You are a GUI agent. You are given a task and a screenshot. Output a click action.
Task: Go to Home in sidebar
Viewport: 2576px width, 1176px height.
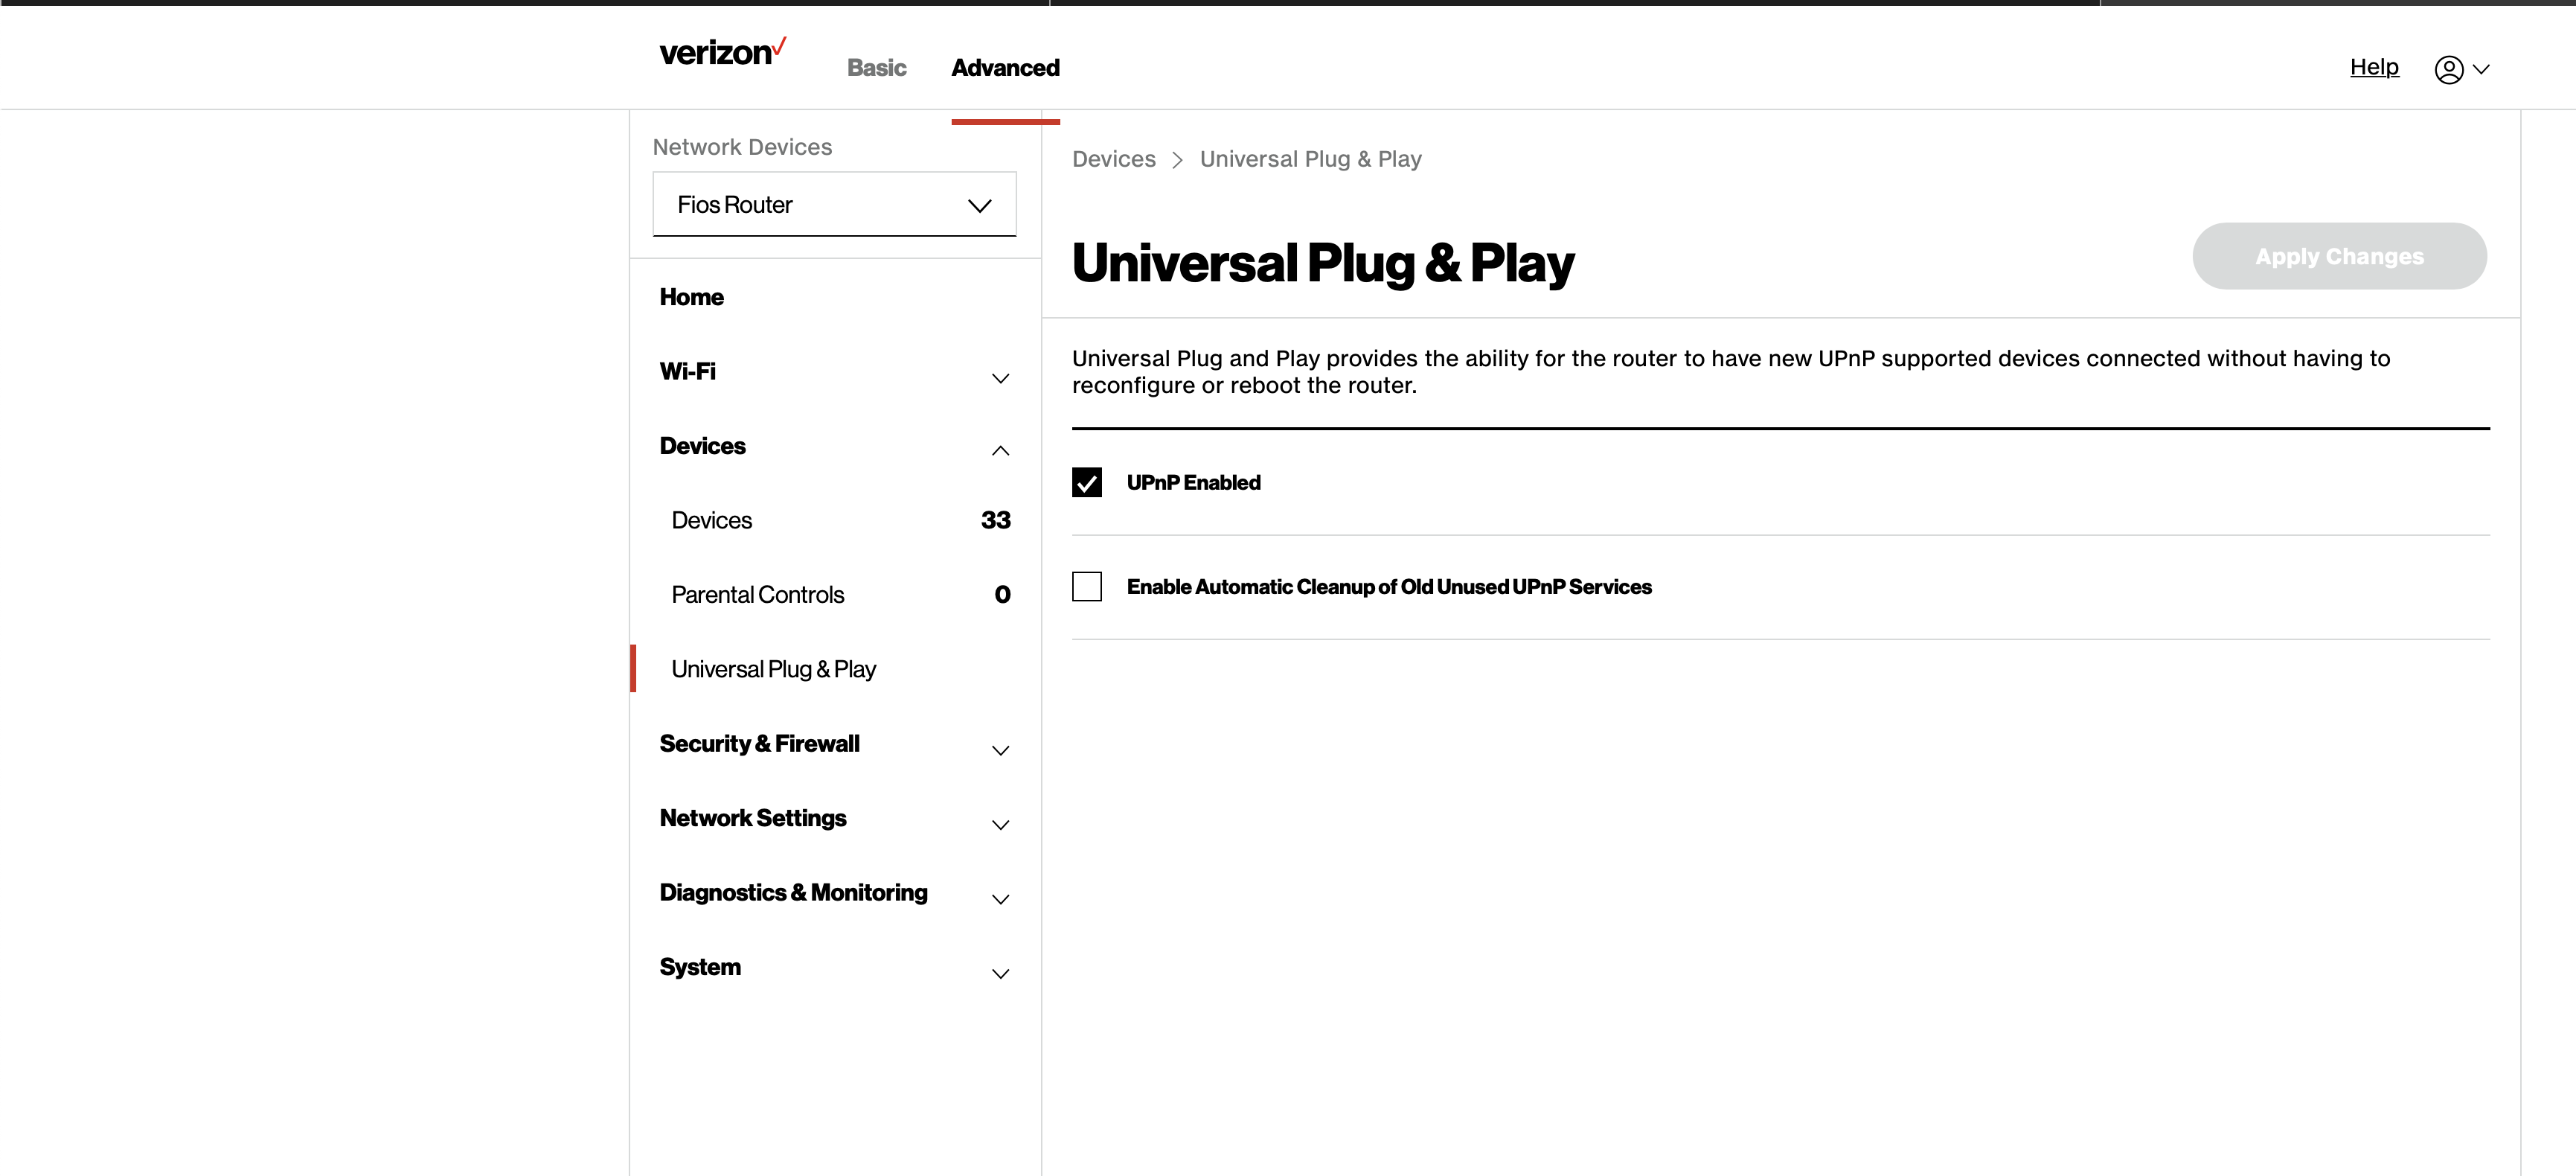point(691,297)
